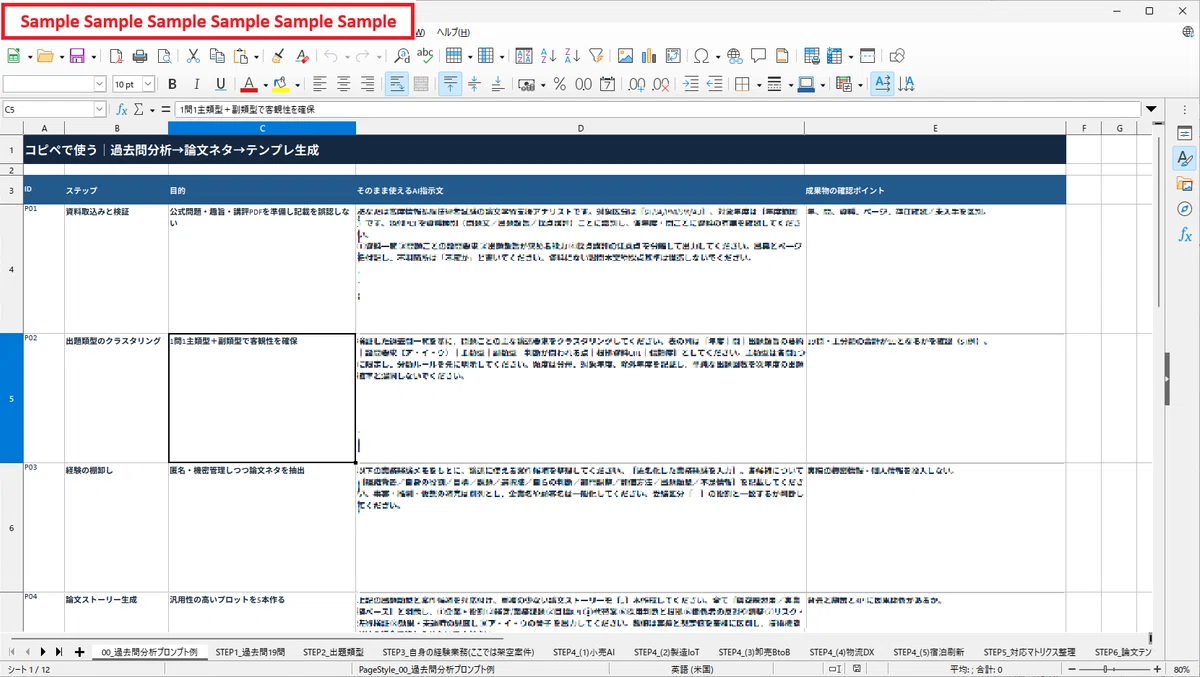Expand the formula bar arrow

[x=1152, y=109]
